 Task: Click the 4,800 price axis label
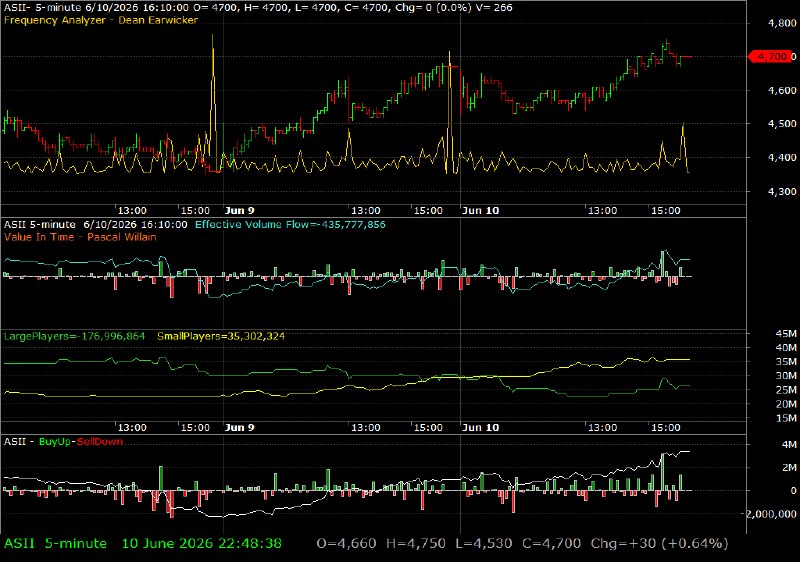pos(782,23)
